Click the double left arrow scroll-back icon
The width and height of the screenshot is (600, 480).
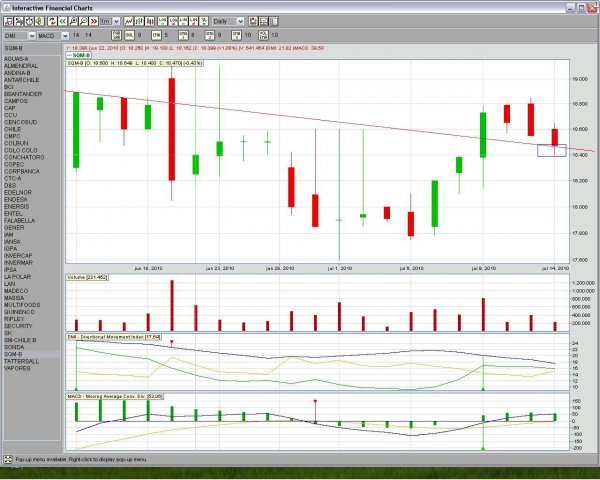pyautogui.click(x=62, y=21)
